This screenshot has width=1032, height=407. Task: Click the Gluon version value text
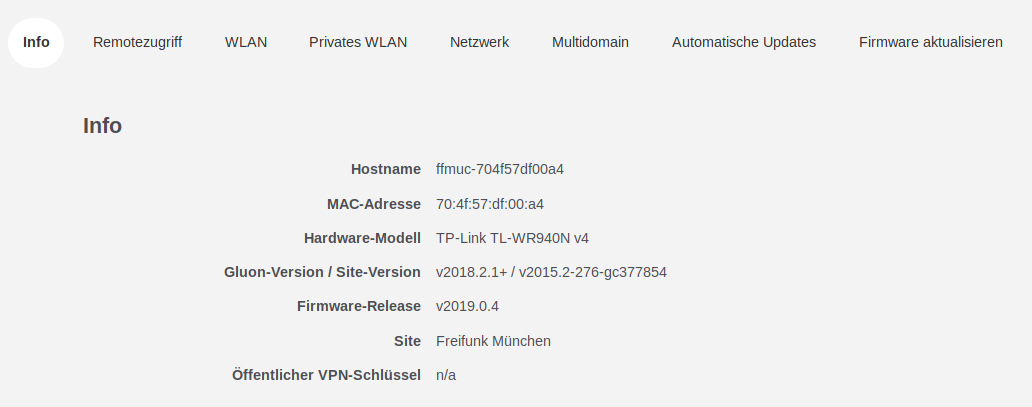click(551, 272)
